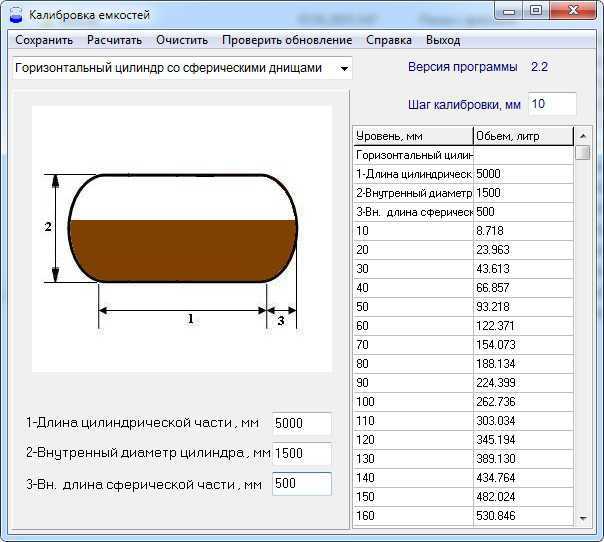Image resolution: width=604 pixels, height=542 pixels.
Task: Expand the tank shape dropdown arrow
Action: click(344, 69)
